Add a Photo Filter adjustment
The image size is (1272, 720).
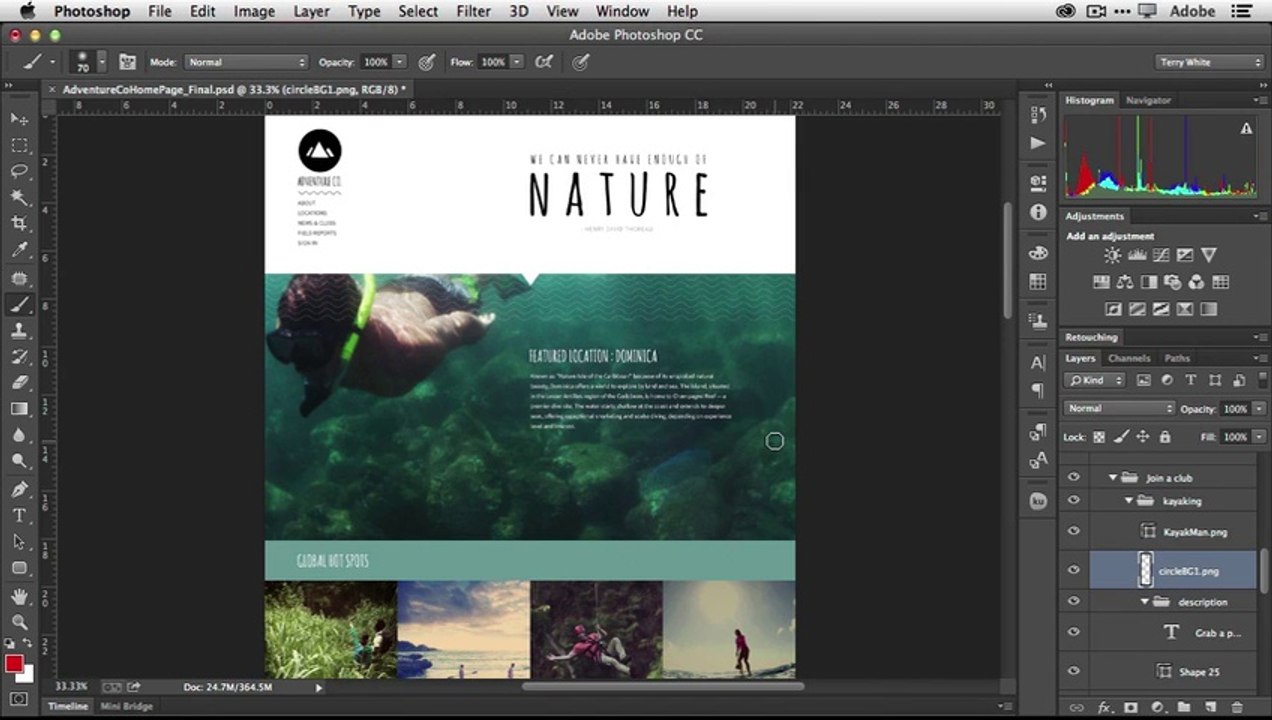click(1173, 282)
